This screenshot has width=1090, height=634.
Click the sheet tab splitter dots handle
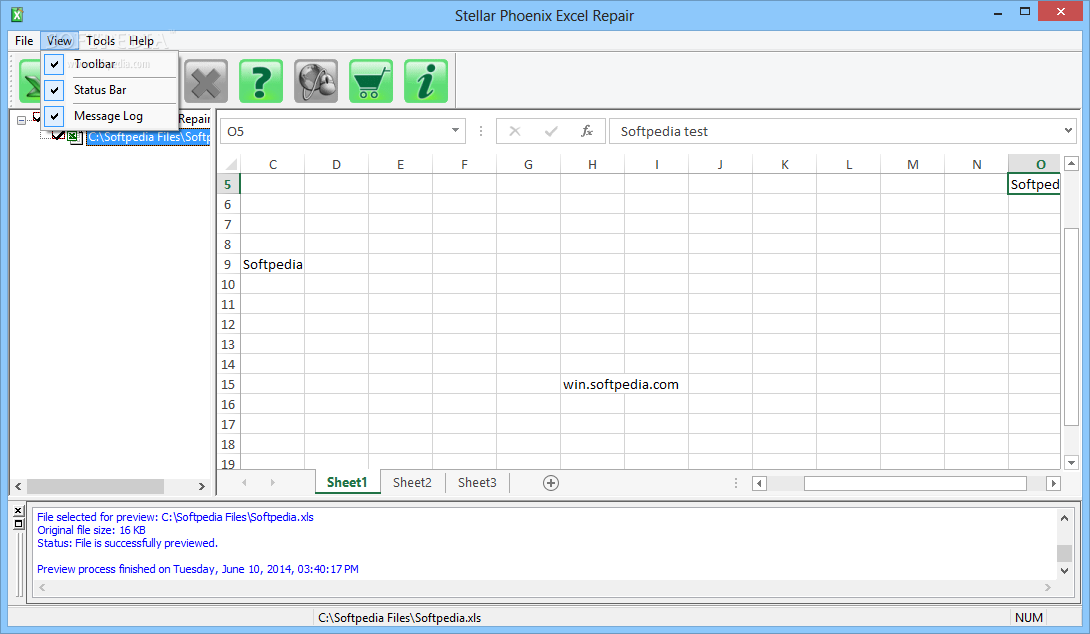coord(735,482)
